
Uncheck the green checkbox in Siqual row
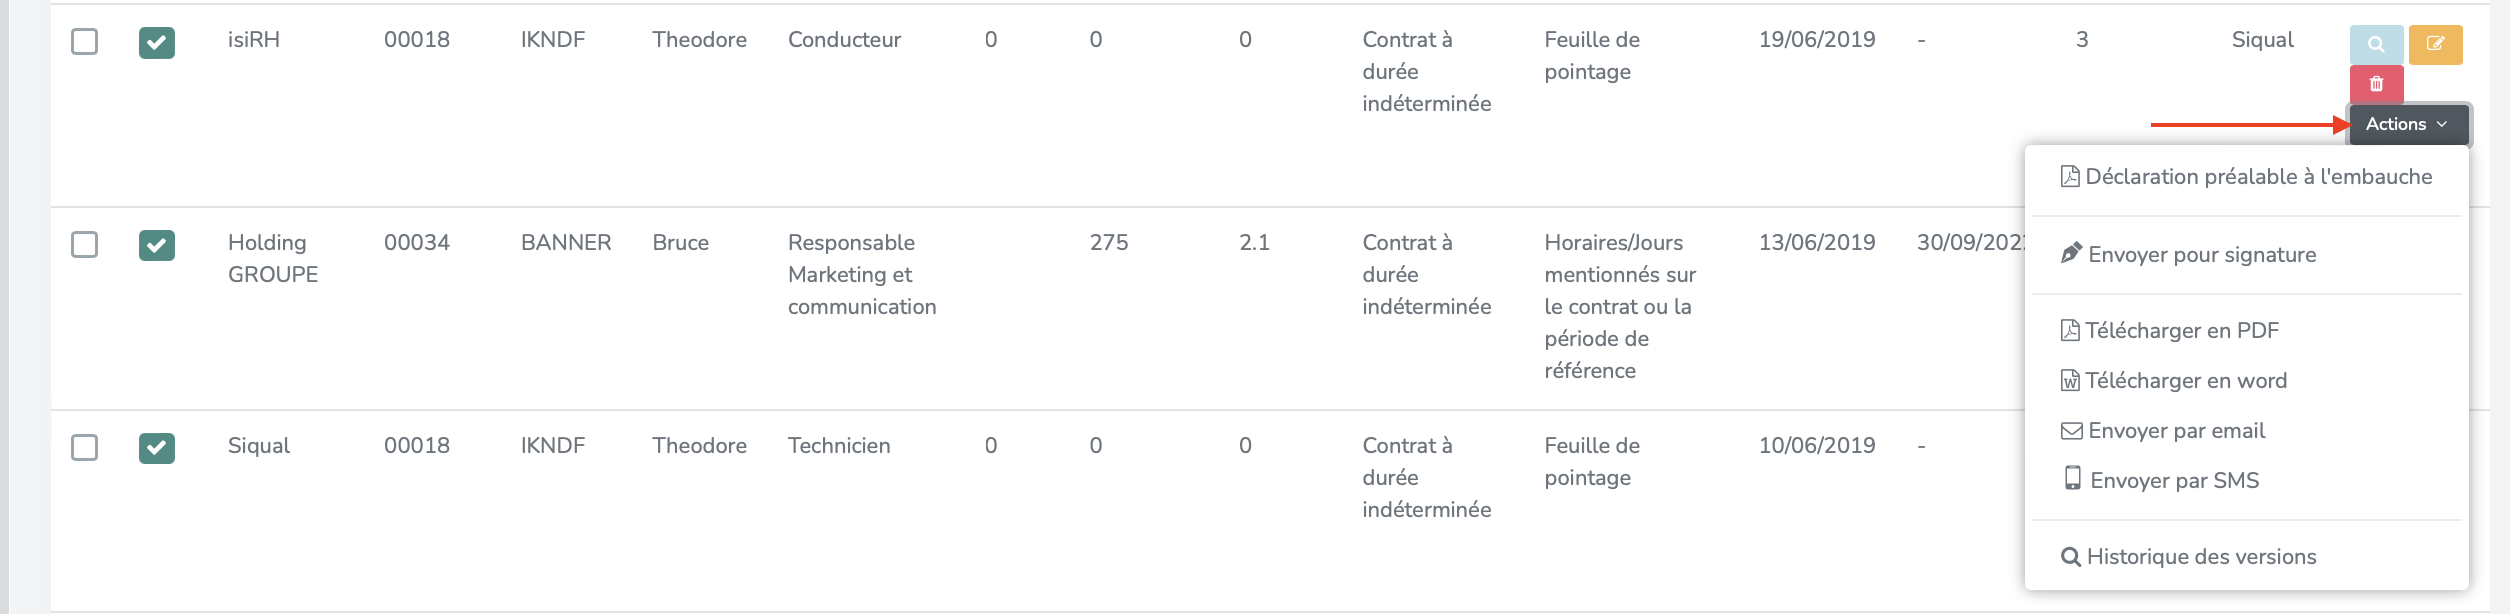157,448
